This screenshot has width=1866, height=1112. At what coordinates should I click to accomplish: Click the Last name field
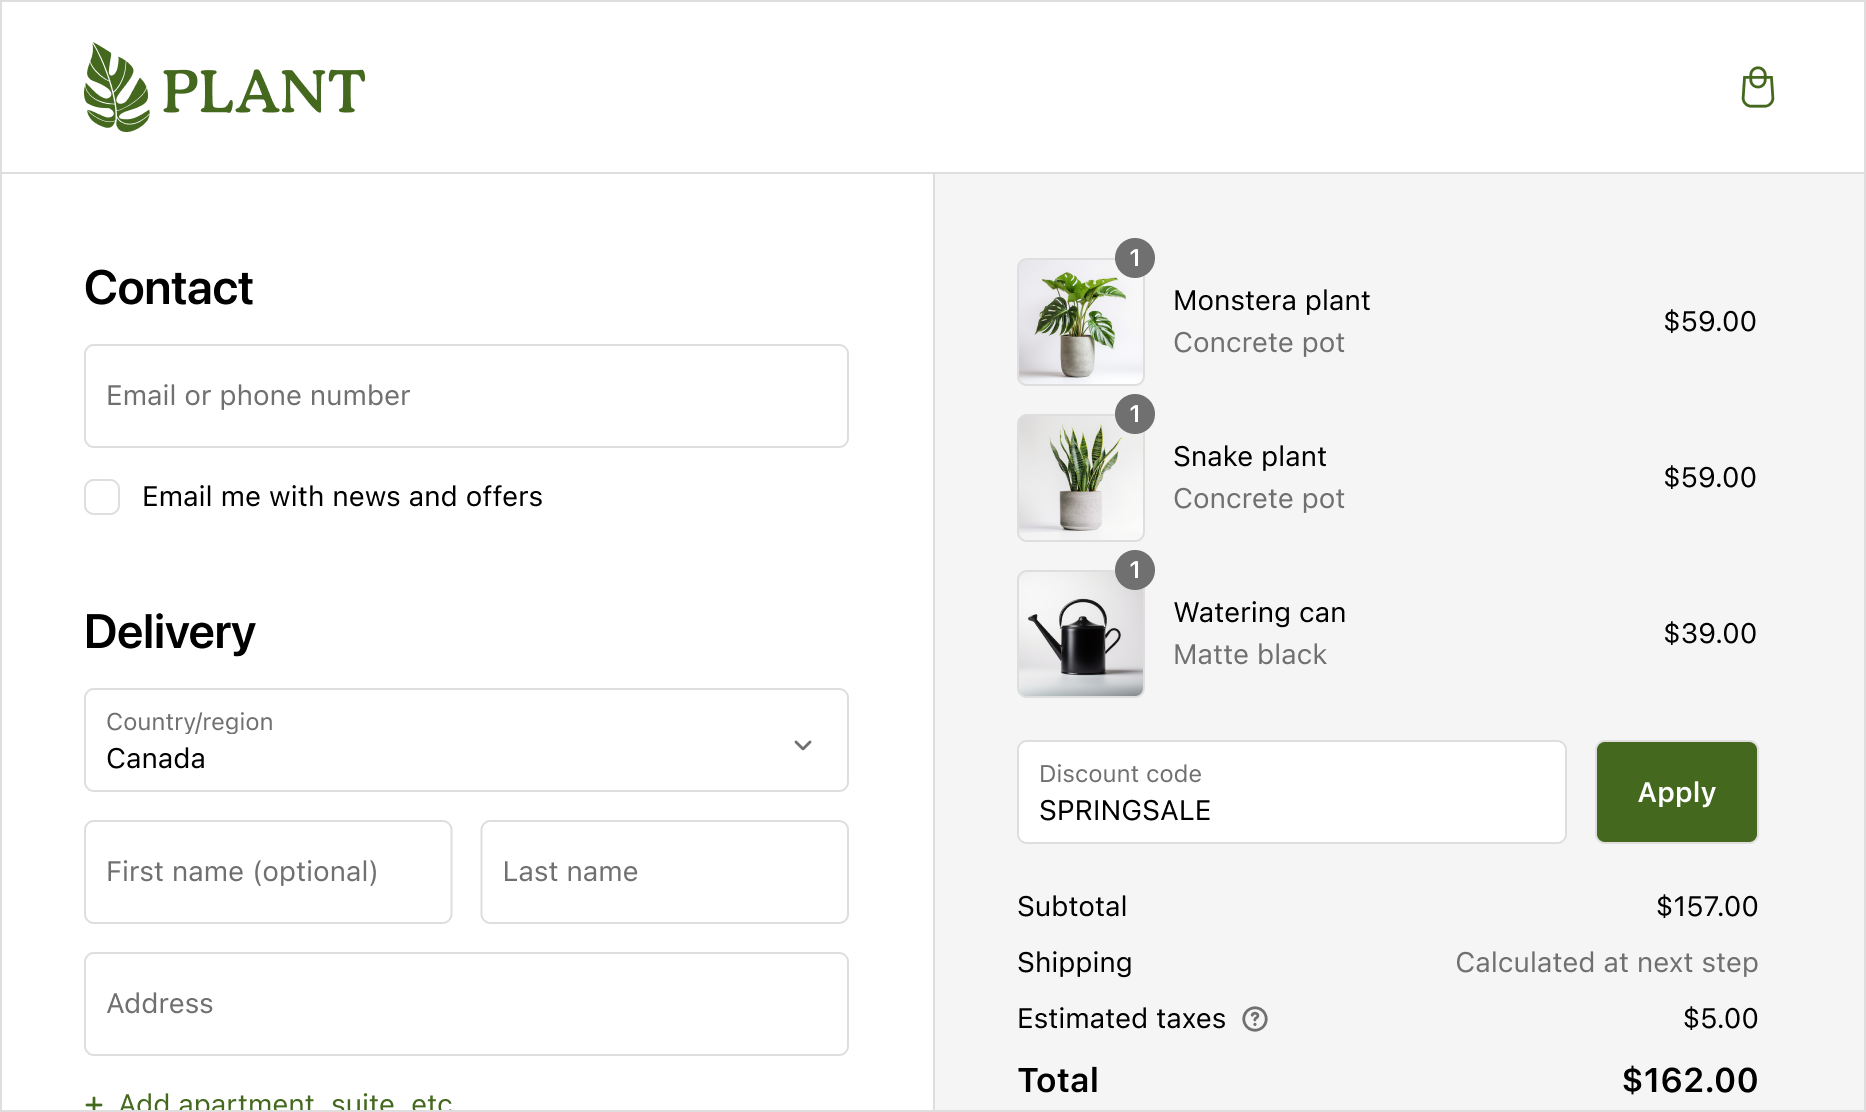[x=664, y=872]
